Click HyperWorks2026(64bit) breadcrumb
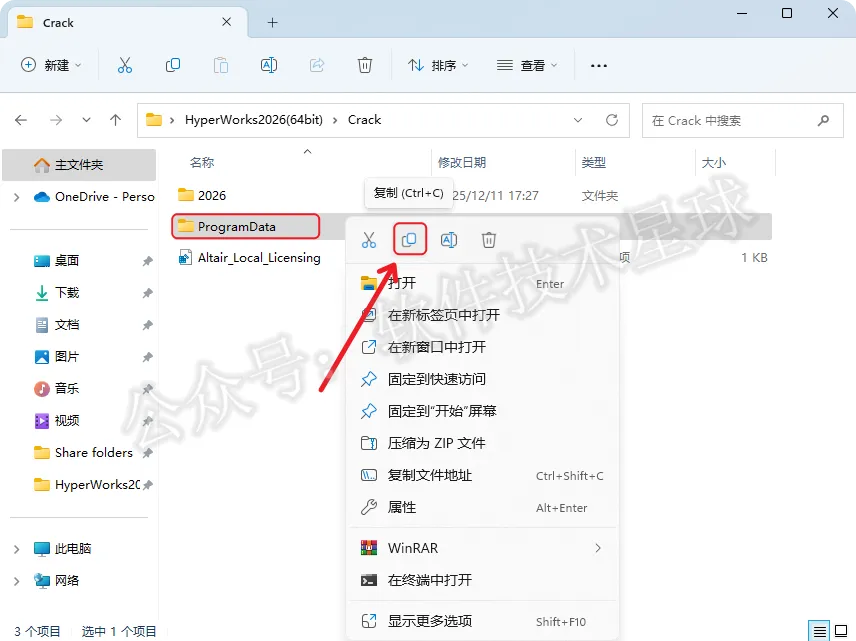This screenshot has width=856, height=641. point(254,120)
